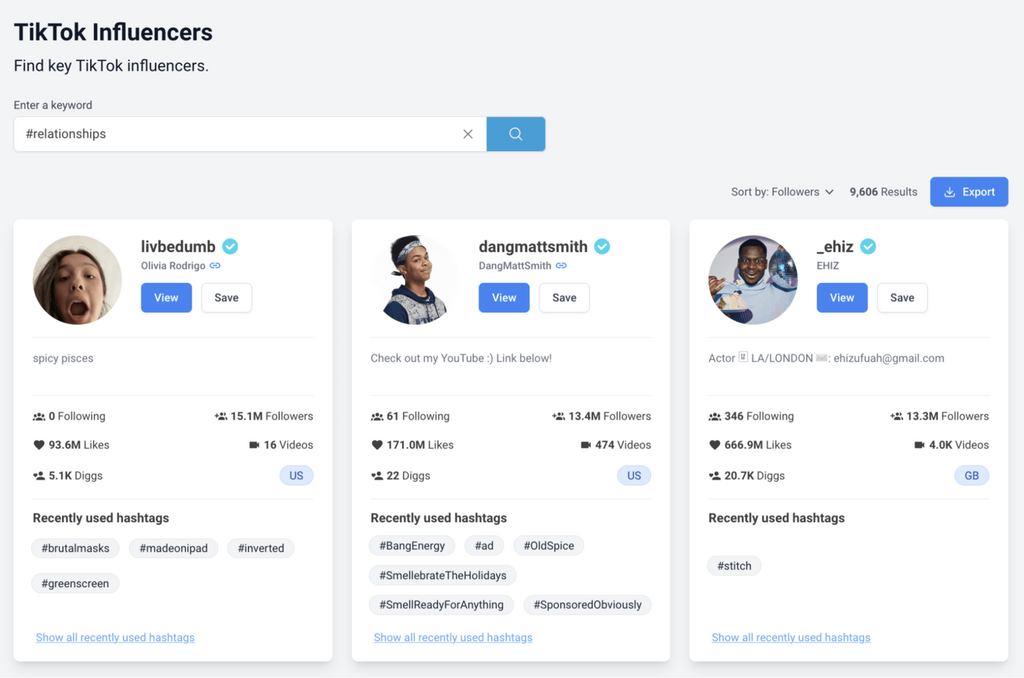Click the #brutalmasks hashtag chip
This screenshot has width=1024, height=678.
76,548
